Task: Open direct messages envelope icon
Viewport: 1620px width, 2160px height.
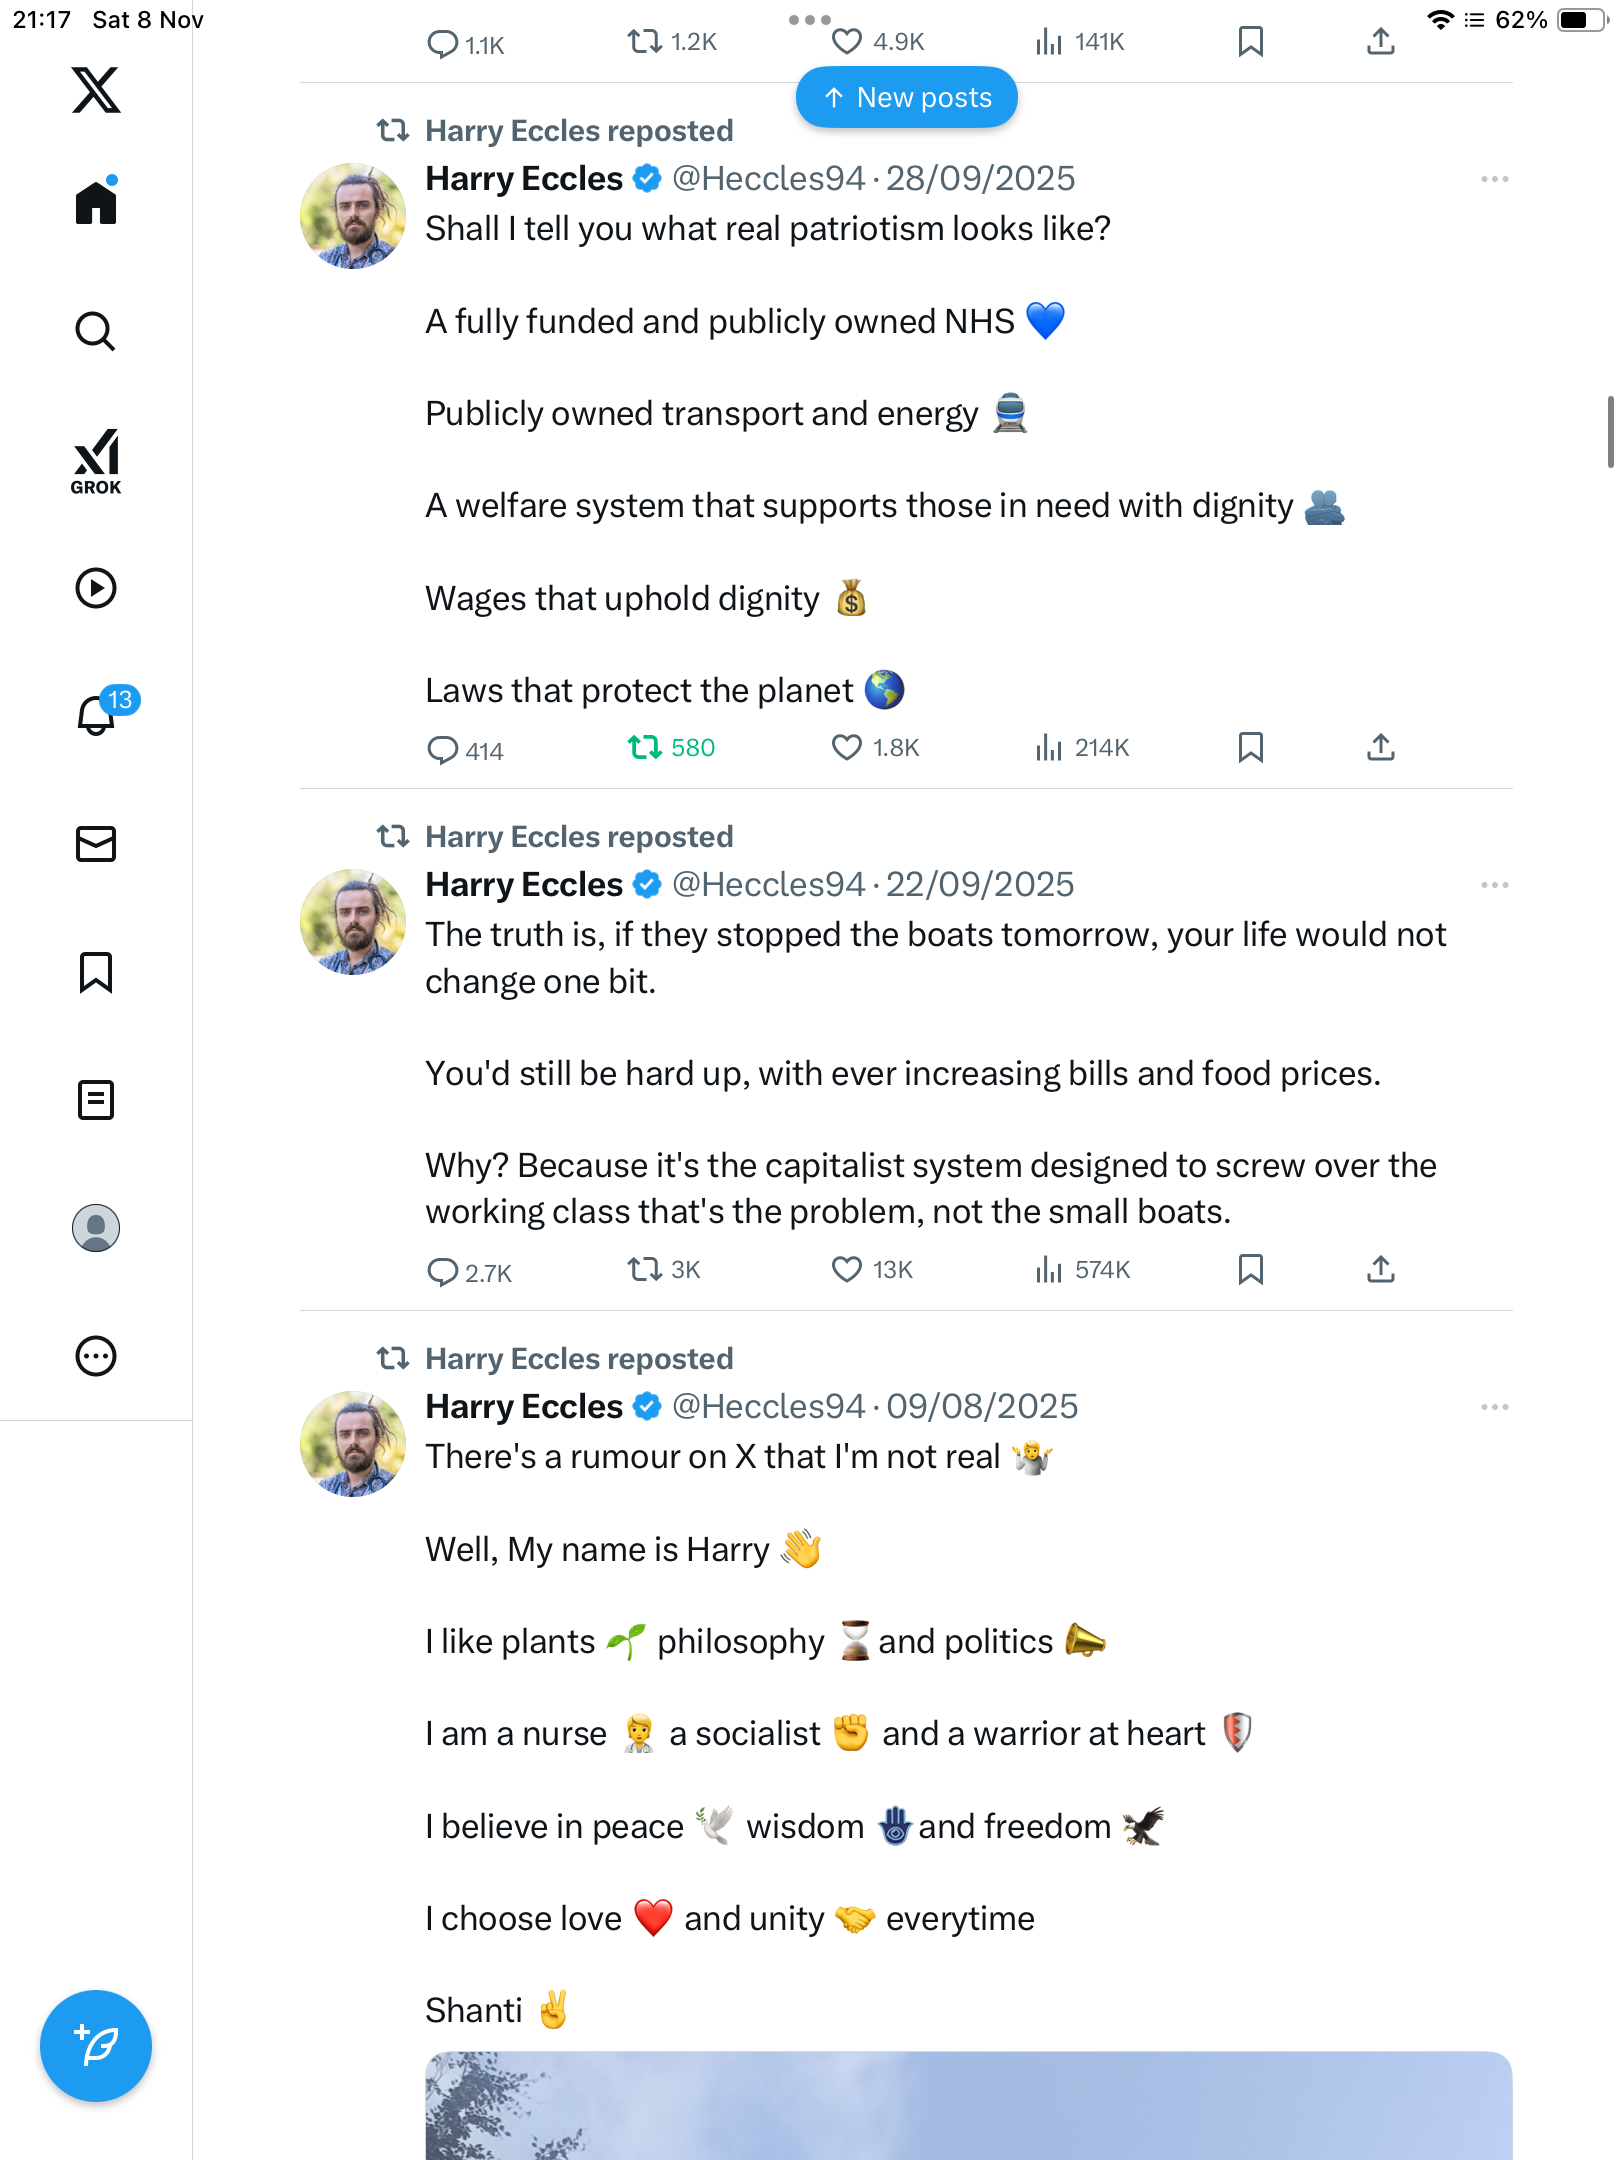Action: click(x=96, y=844)
